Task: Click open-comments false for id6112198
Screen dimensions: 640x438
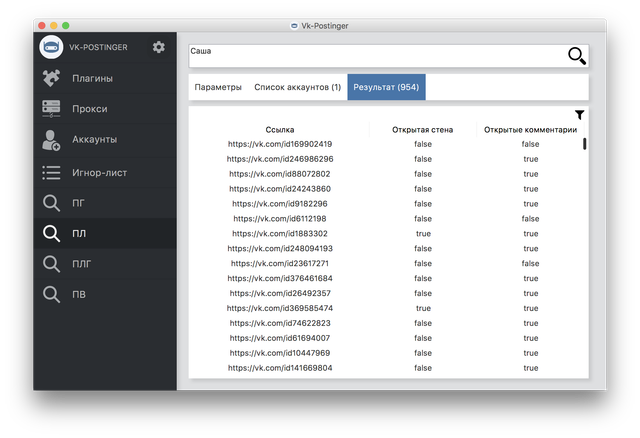Action: click(530, 219)
